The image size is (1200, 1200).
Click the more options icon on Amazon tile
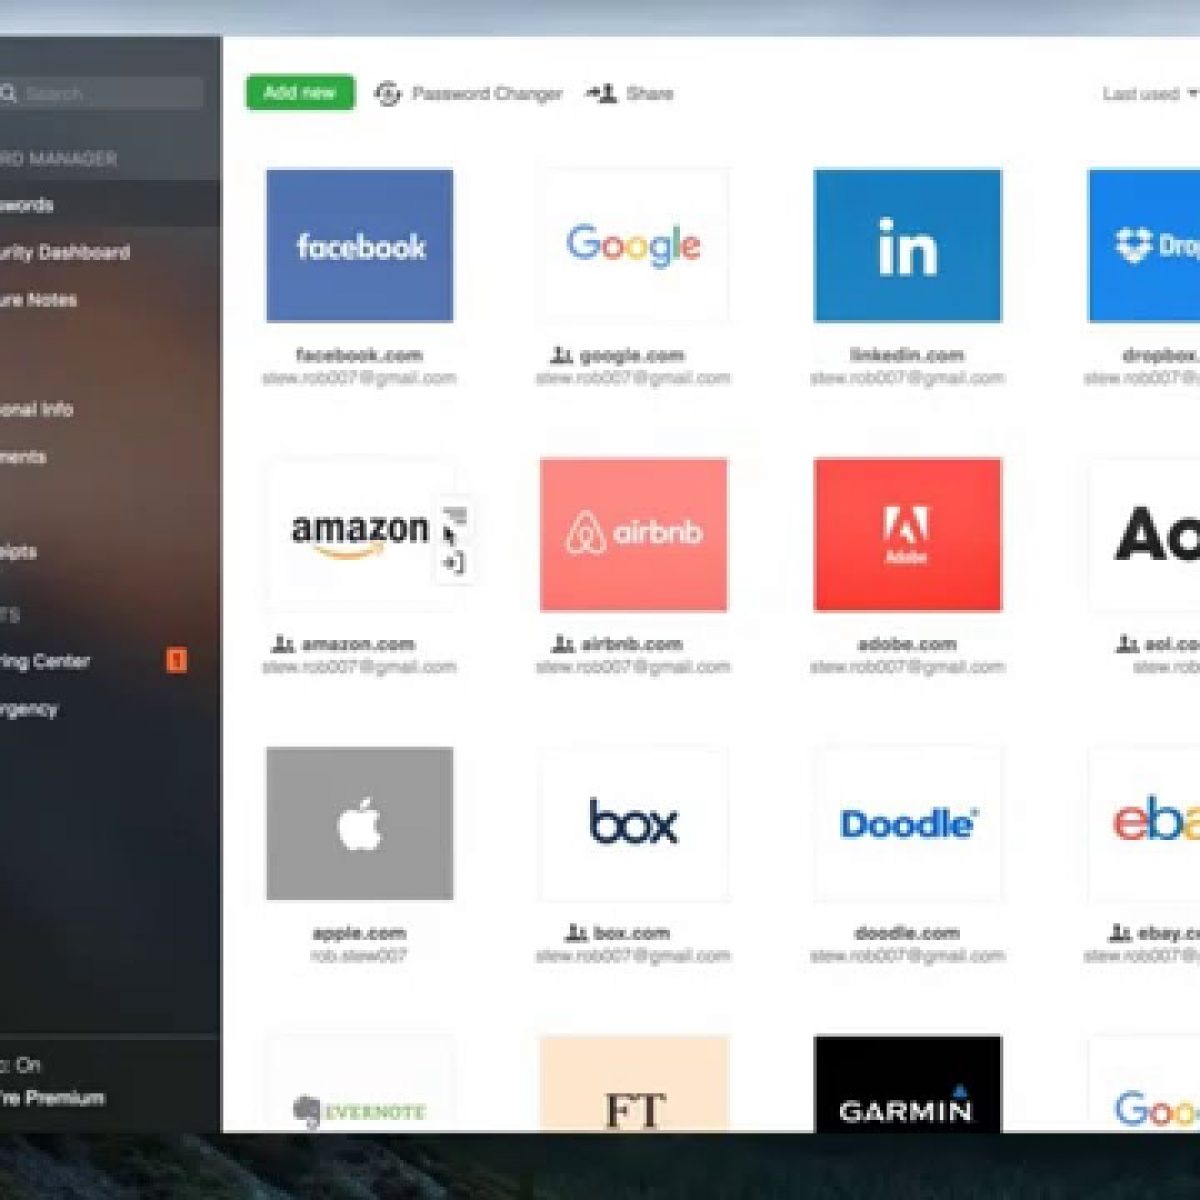[455, 517]
